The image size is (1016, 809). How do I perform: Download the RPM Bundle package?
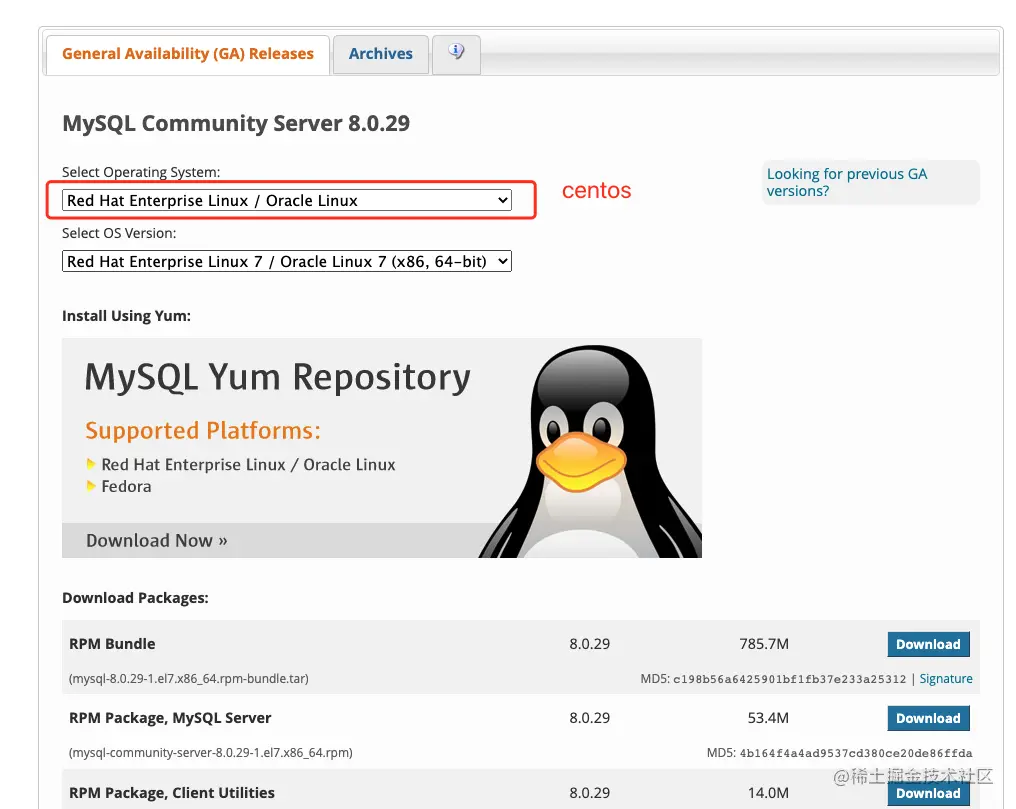(928, 644)
